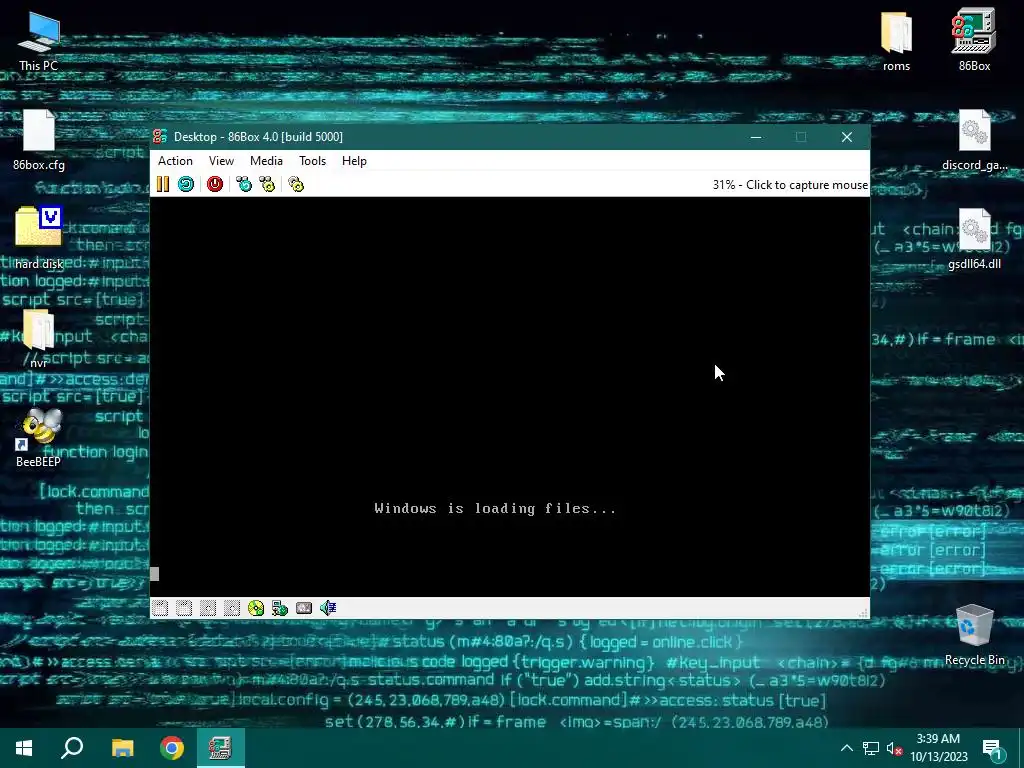The image size is (1024, 768).
Task: Open the notification center icon
Action: pyautogui.click(x=994, y=749)
